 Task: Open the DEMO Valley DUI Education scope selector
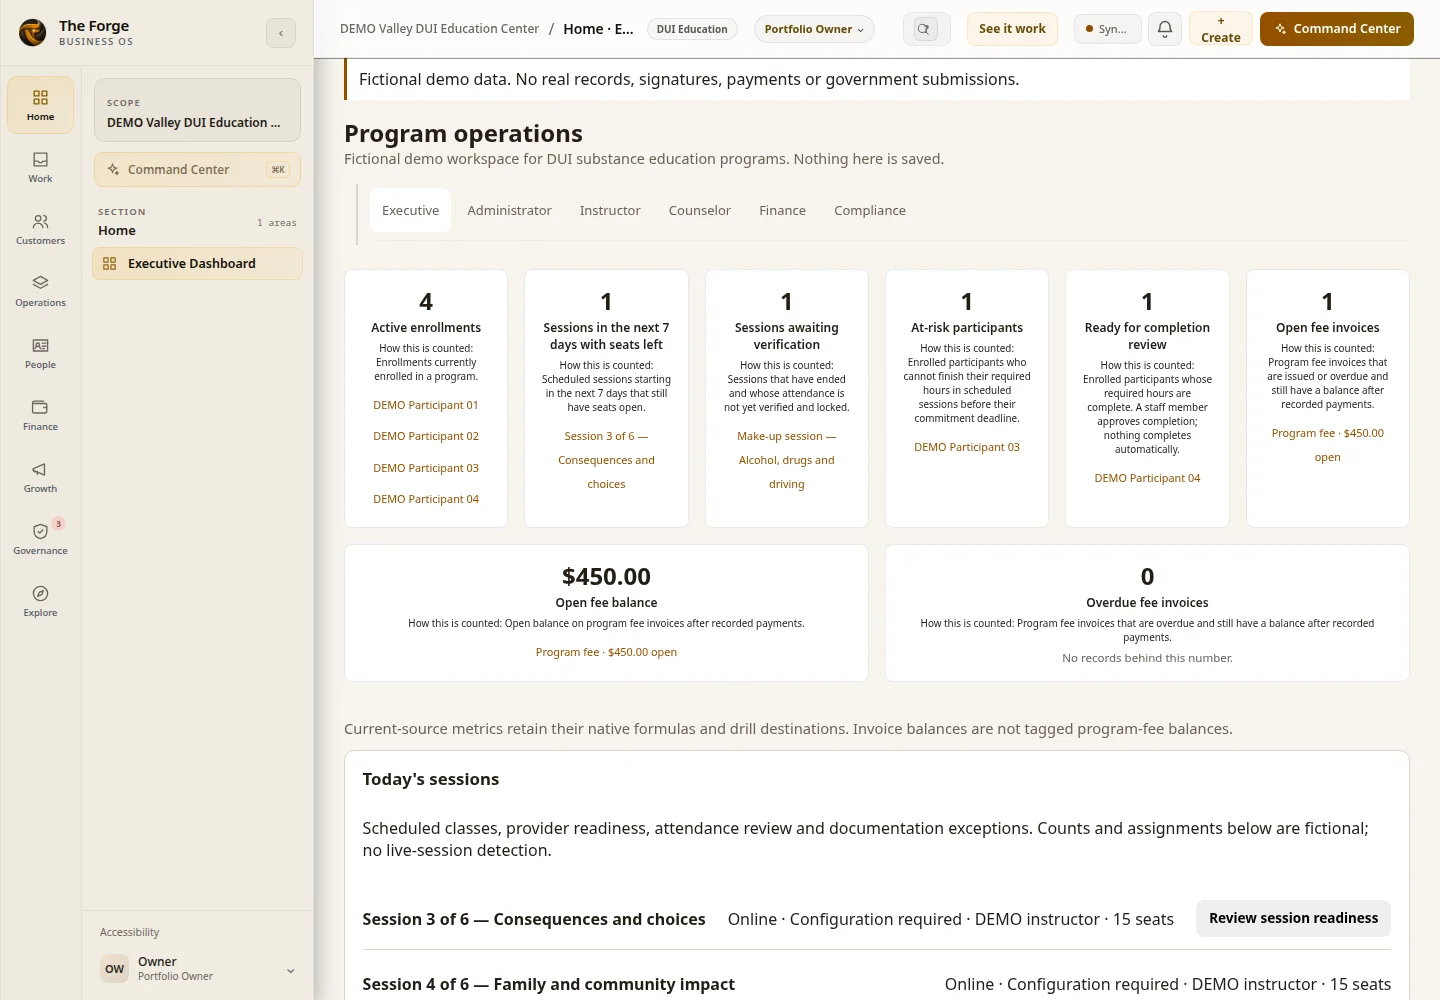point(197,112)
